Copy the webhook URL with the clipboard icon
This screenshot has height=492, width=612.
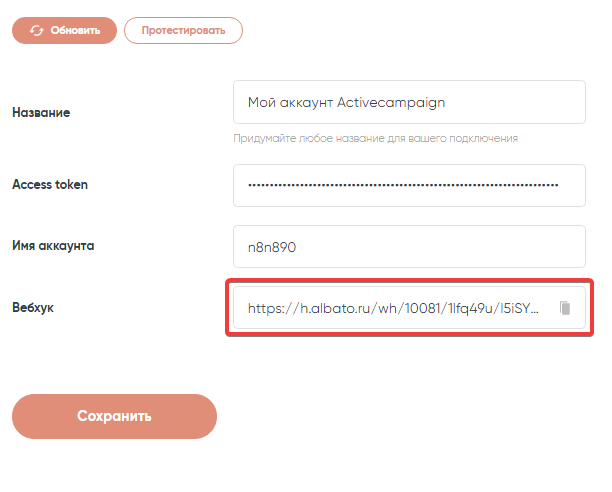coord(565,308)
